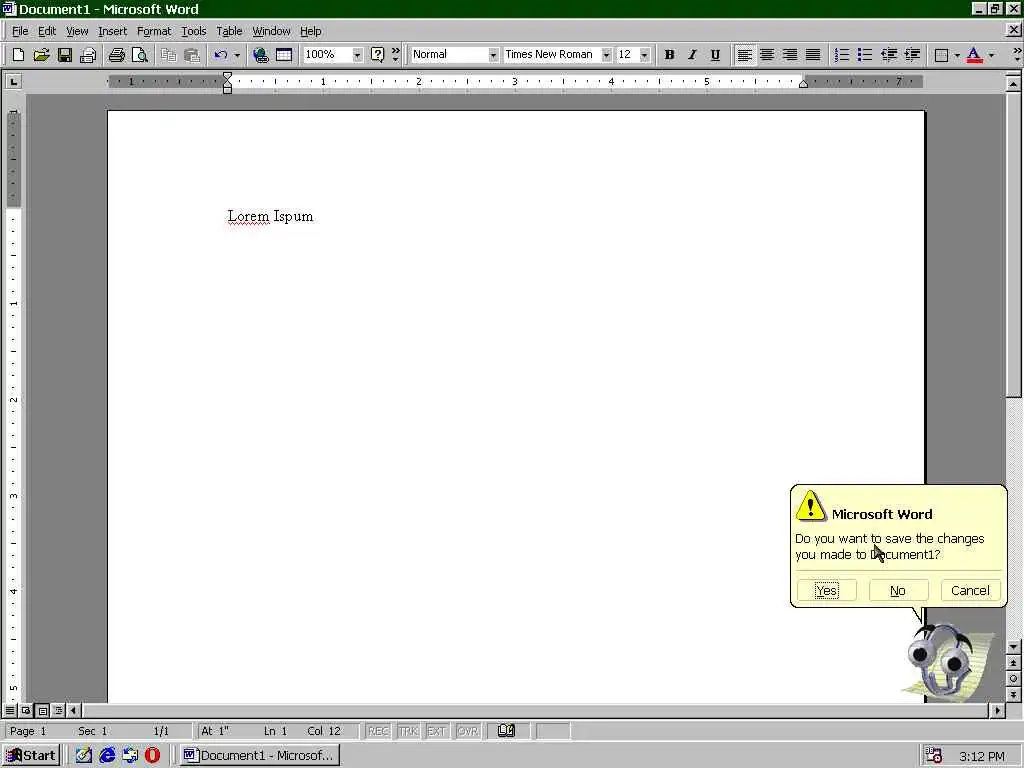Save the document with floppy icon
Screen dimensions: 1024x768
[65, 55]
